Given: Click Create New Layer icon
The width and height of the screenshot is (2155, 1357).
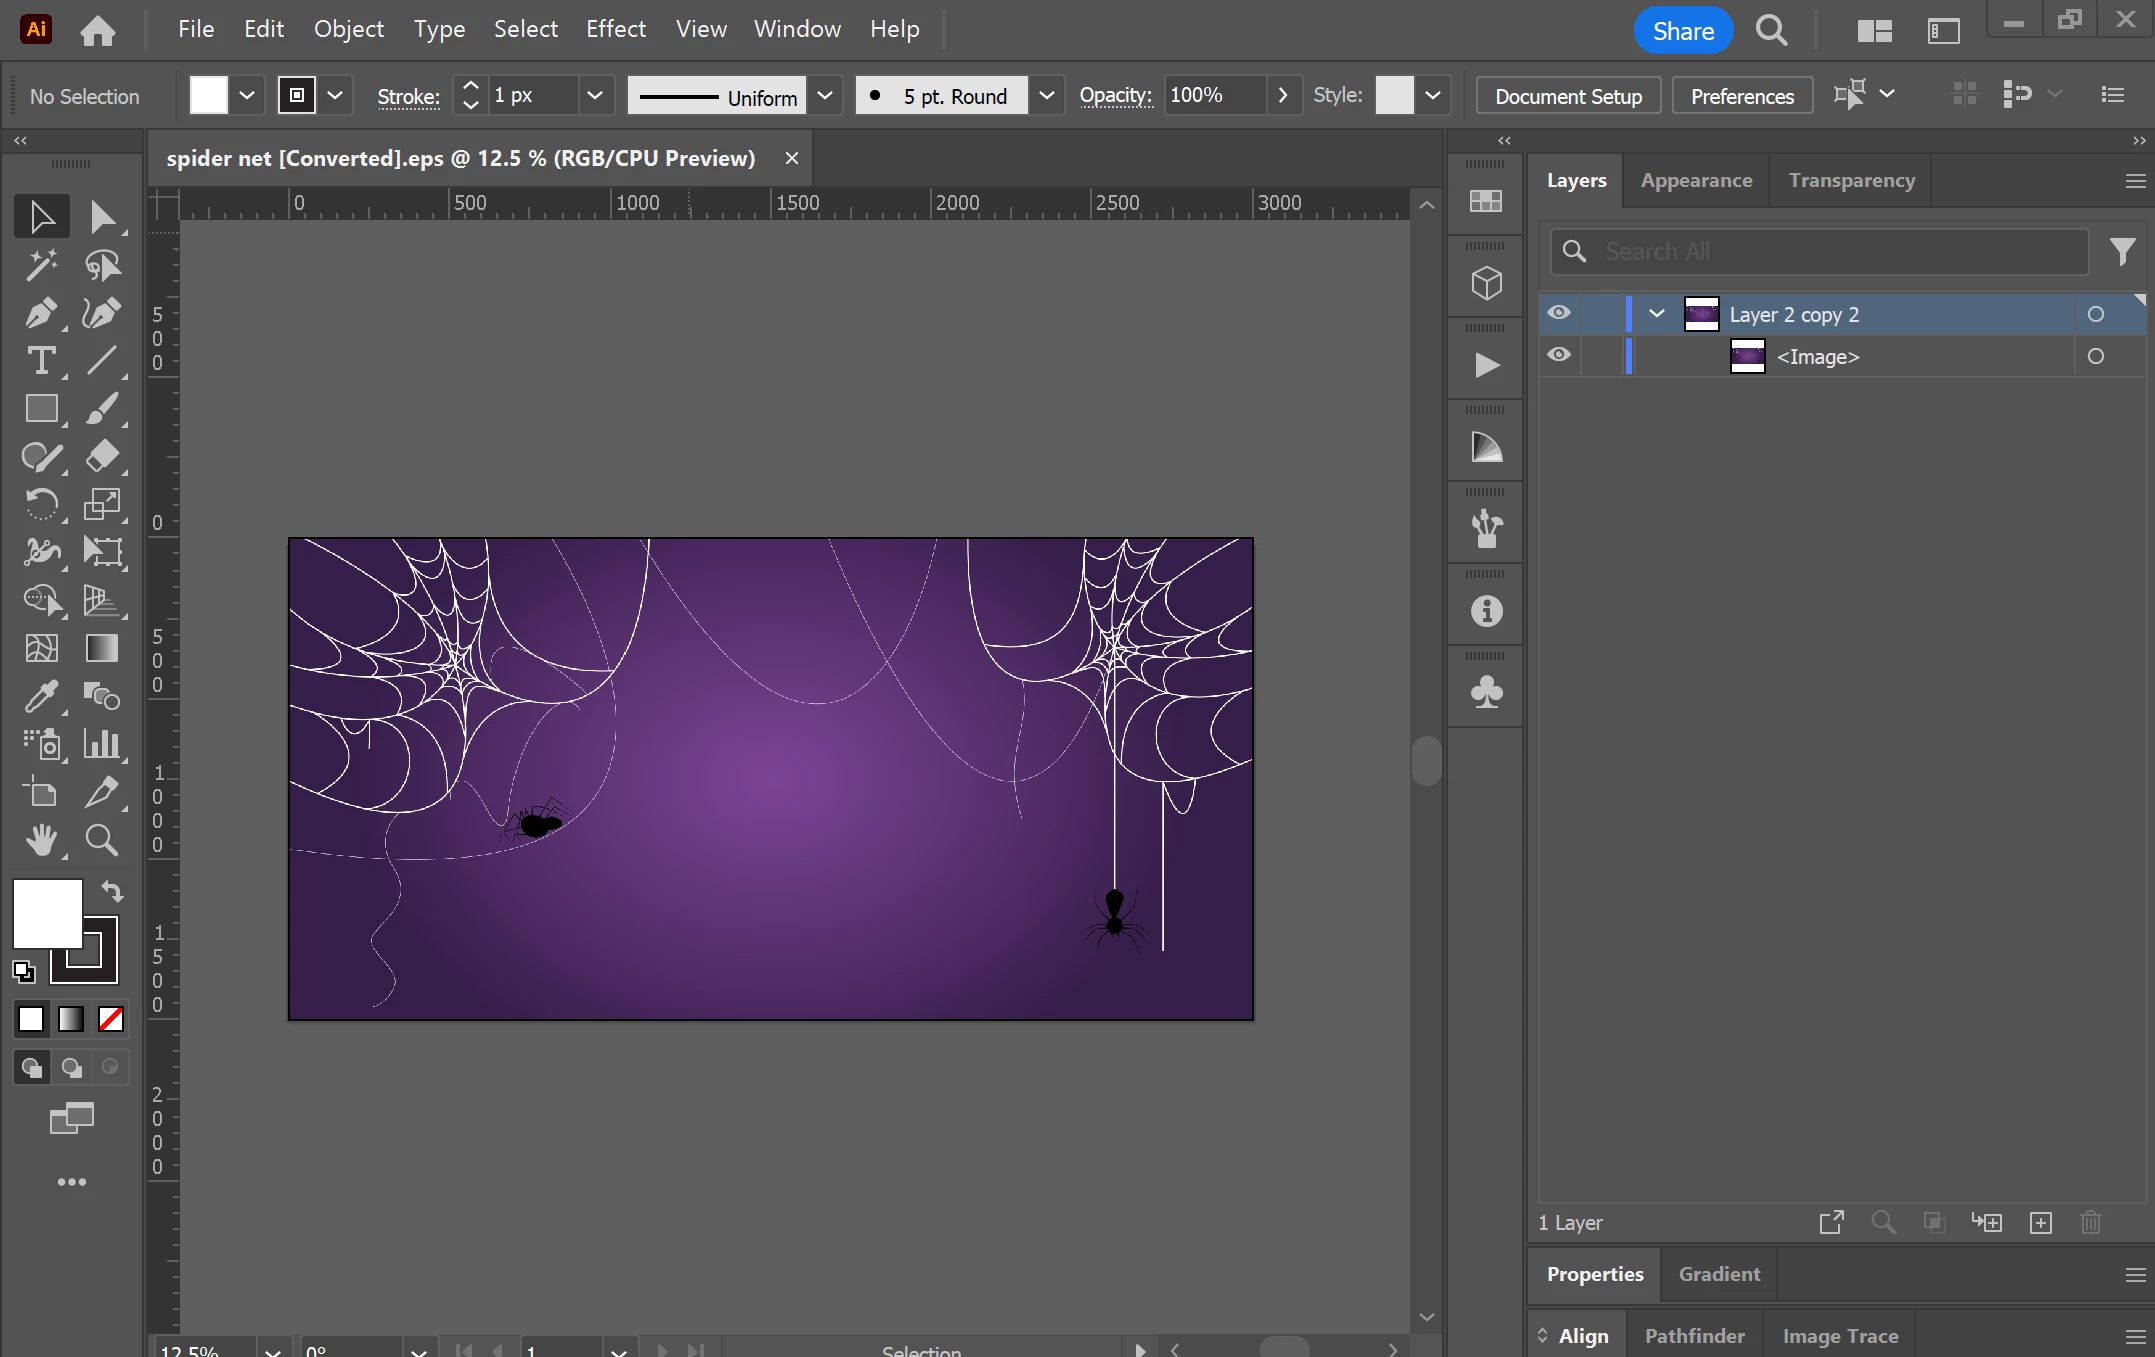Looking at the screenshot, I should pyautogui.click(x=2040, y=1222).
